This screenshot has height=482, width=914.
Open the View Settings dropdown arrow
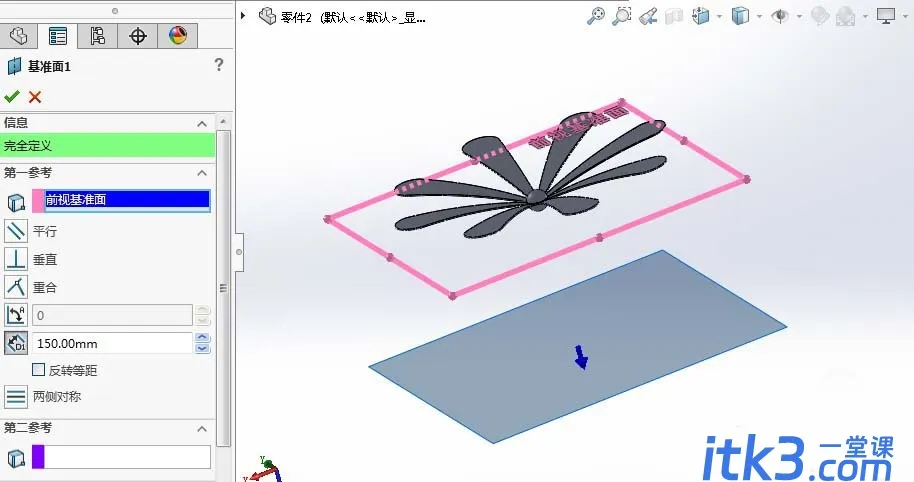coord(906,16)
